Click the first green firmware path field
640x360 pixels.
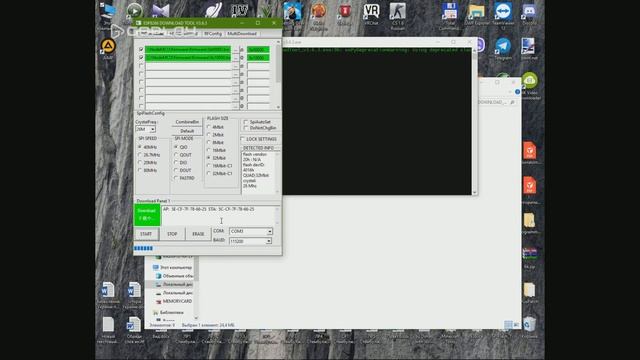coord(188,50)
